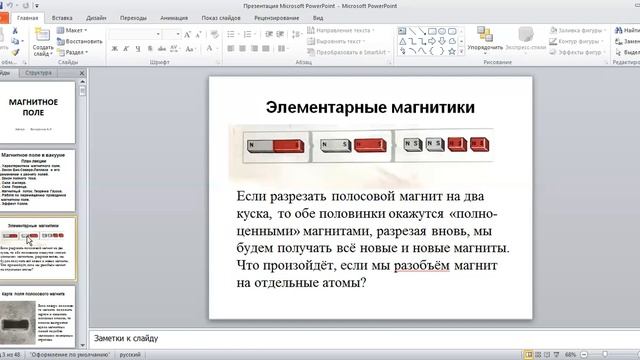
Task: Switch to slide sorter view icon
Action: pos(538,355)
